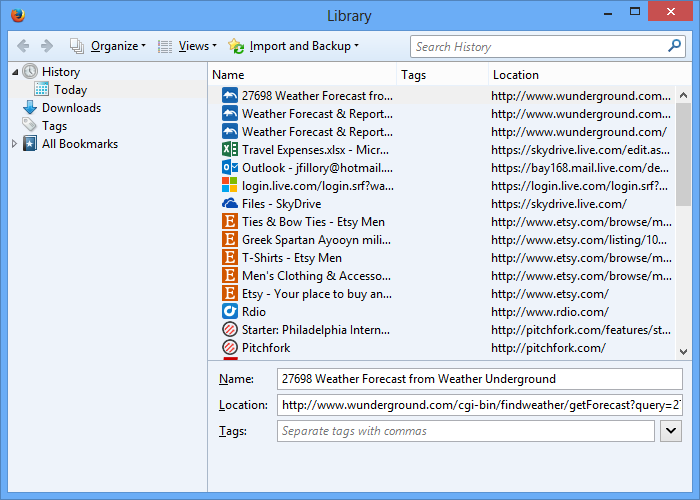Click the history list scroll-up arrow
The image size is (700, 500).
point(683,95)
